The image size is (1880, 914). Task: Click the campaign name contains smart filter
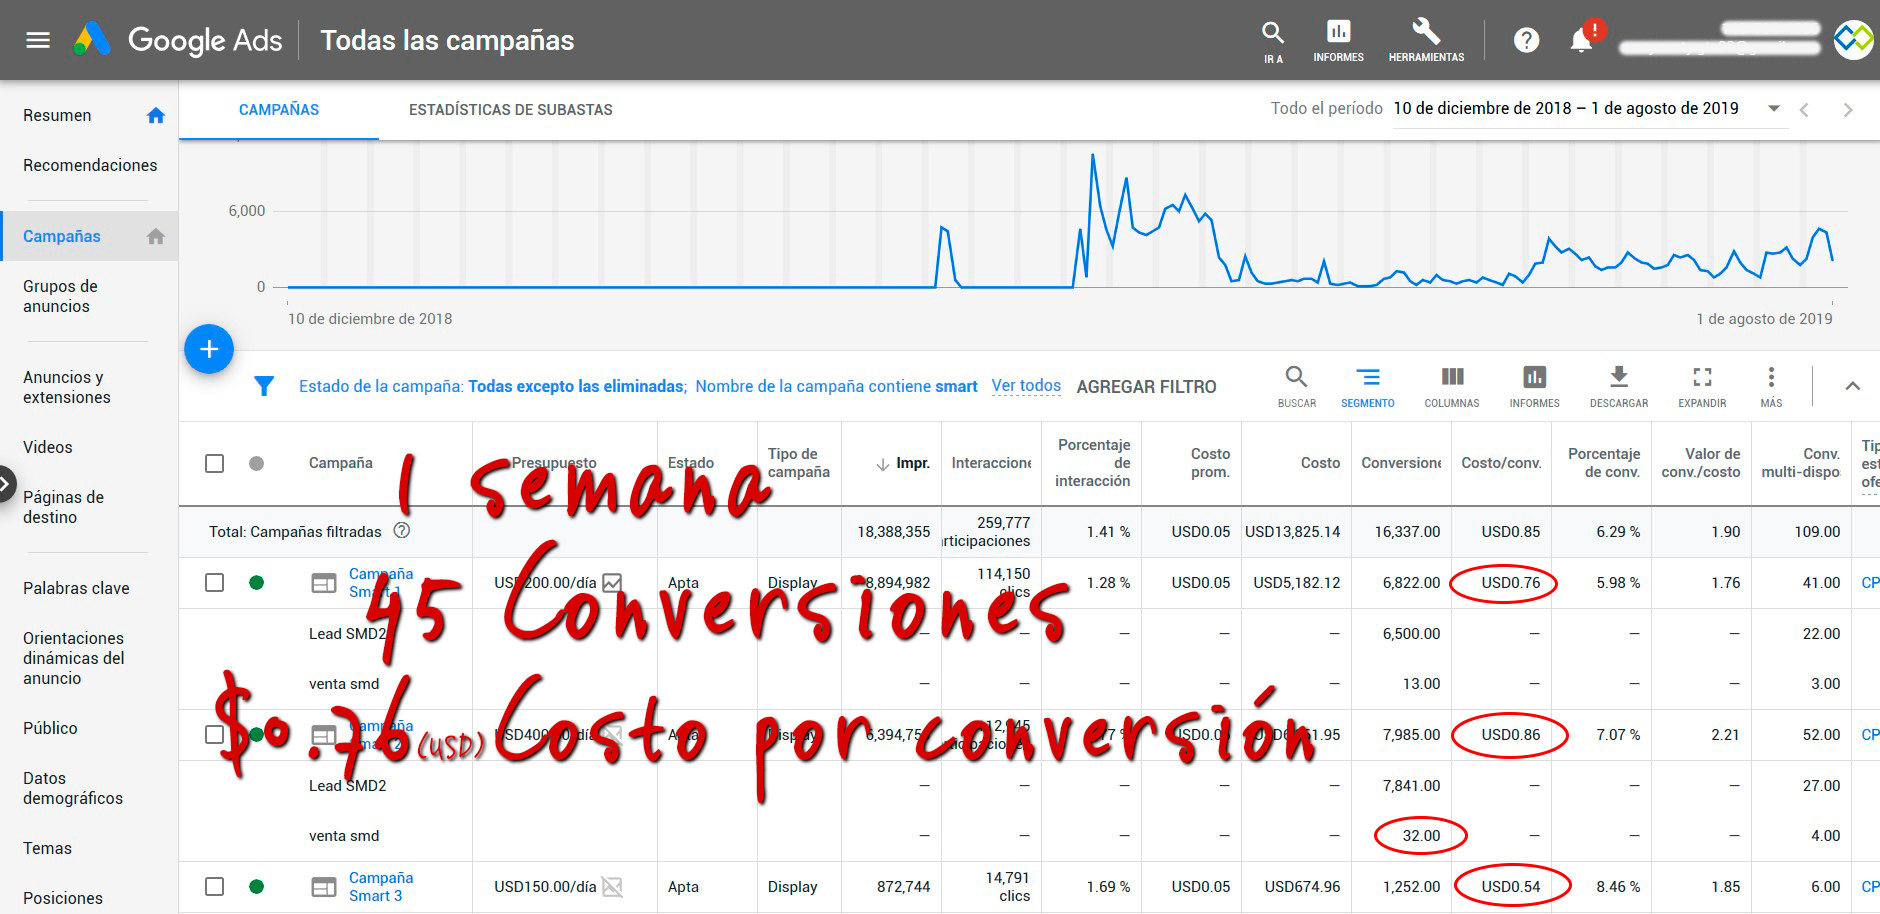coord(836,386)
